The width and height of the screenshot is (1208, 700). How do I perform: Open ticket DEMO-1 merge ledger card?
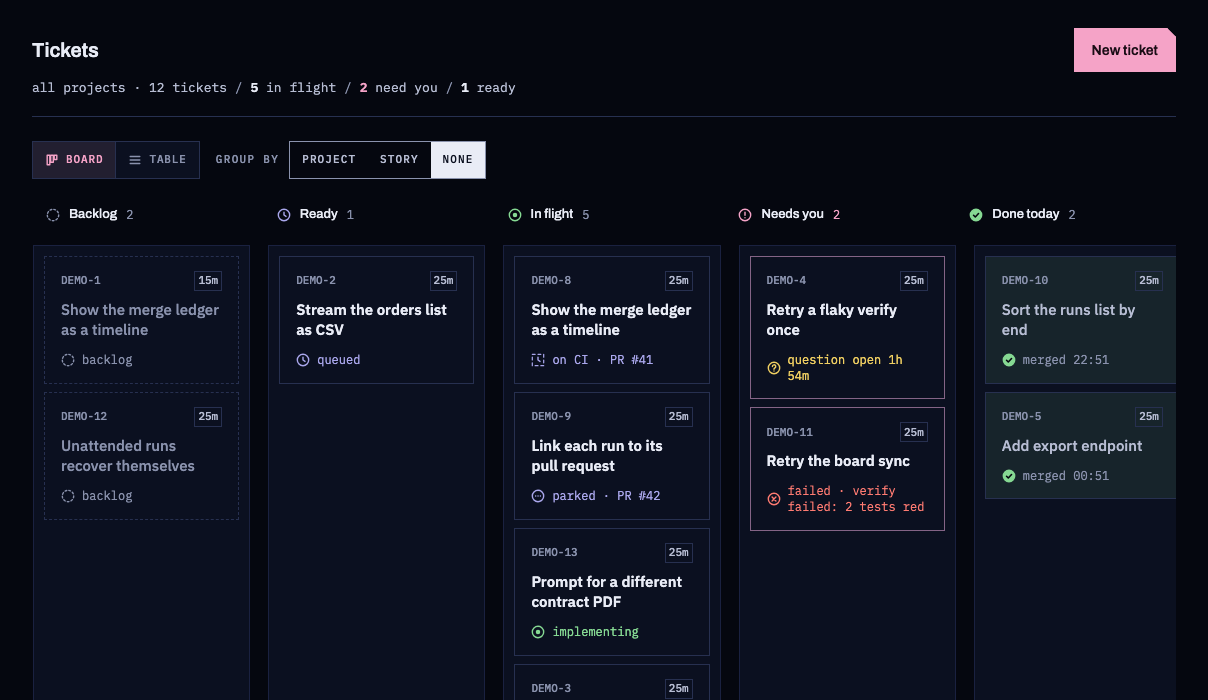pyautogui.click(x=141, y=320)
